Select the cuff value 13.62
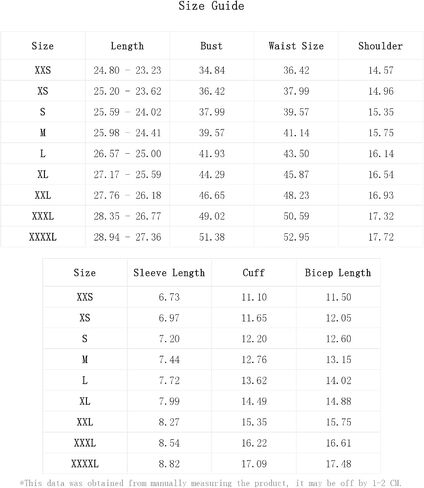The height and width of the screenshot is (488, 424). click(x=254, y=380)
